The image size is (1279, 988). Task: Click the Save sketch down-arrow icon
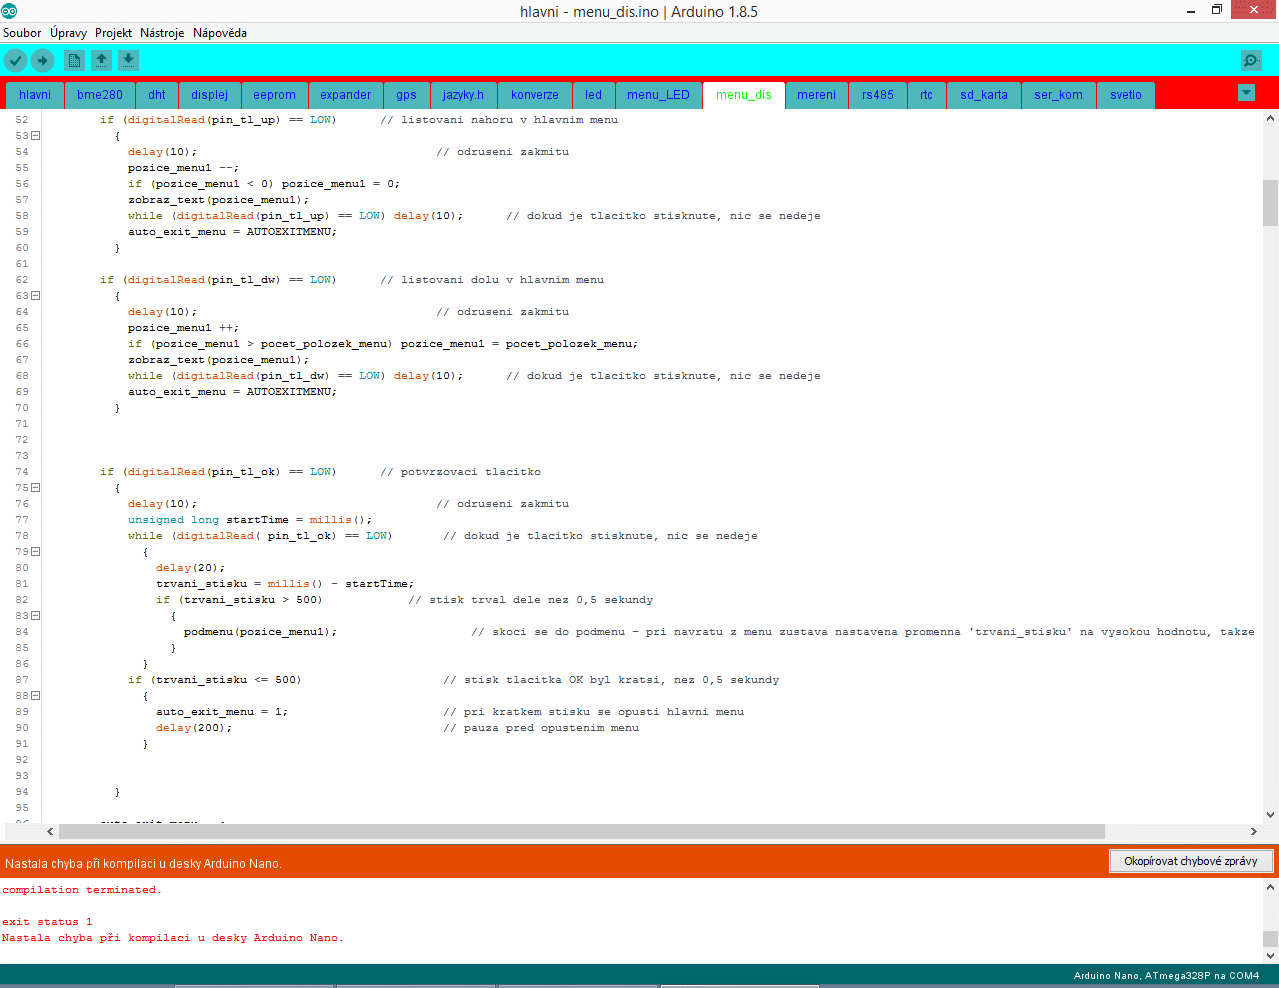point(128,61)
